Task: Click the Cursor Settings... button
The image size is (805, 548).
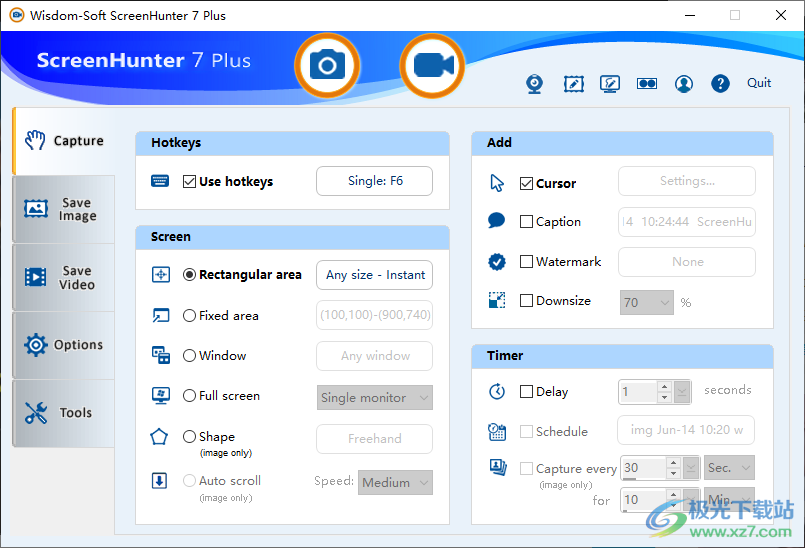Action: (x=687, y=181)
